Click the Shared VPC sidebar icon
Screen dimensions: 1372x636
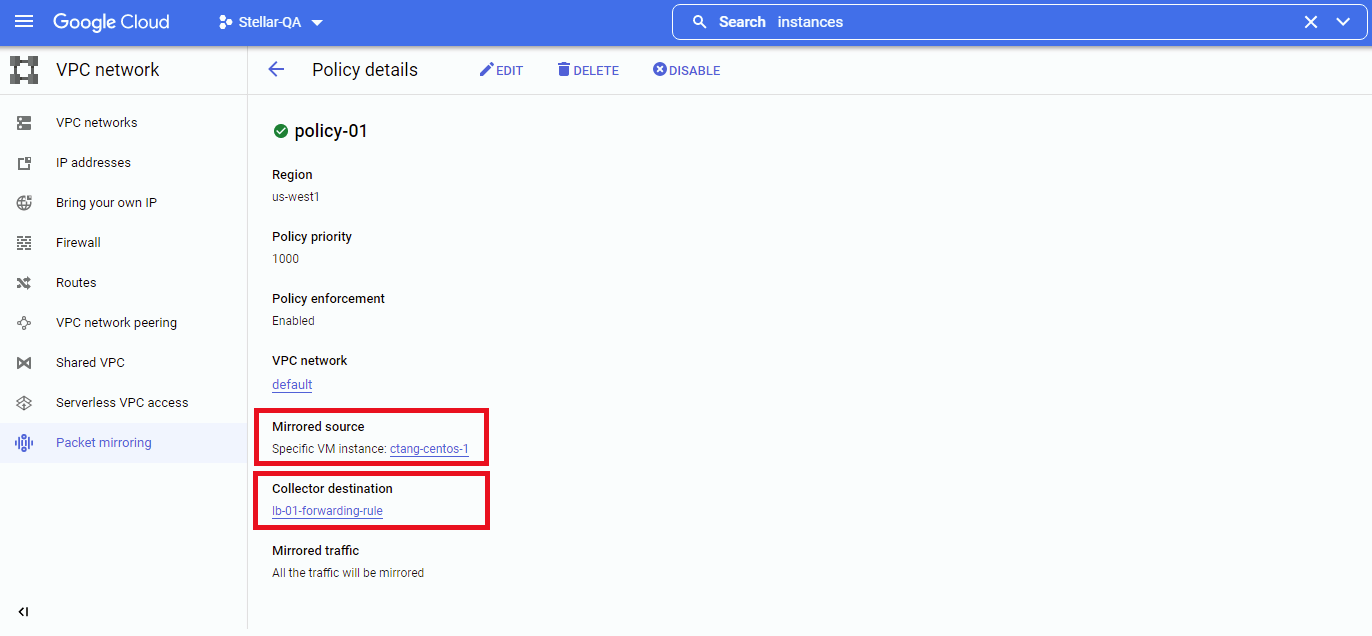[24, 363]
